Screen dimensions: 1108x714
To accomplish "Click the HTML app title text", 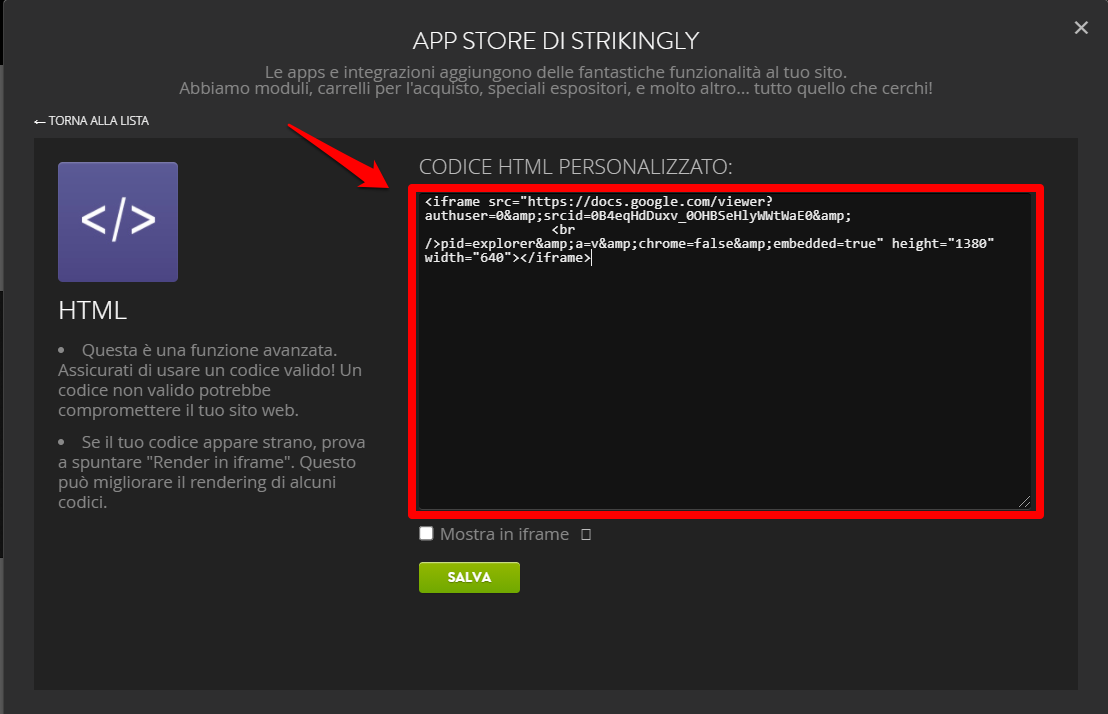I will [x=93, y=310].
